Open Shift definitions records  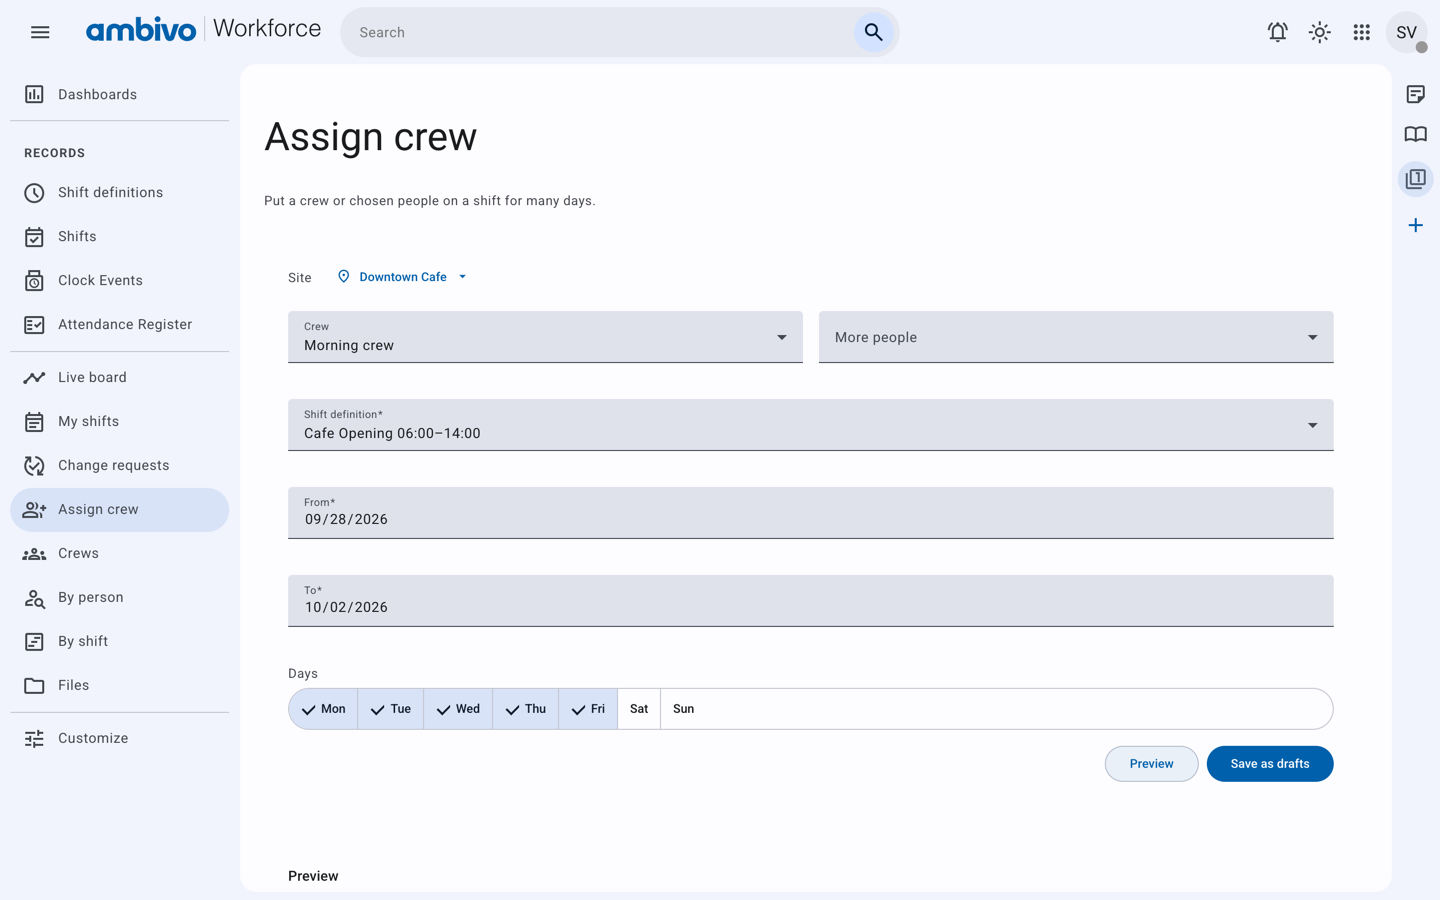coord(119,192)
